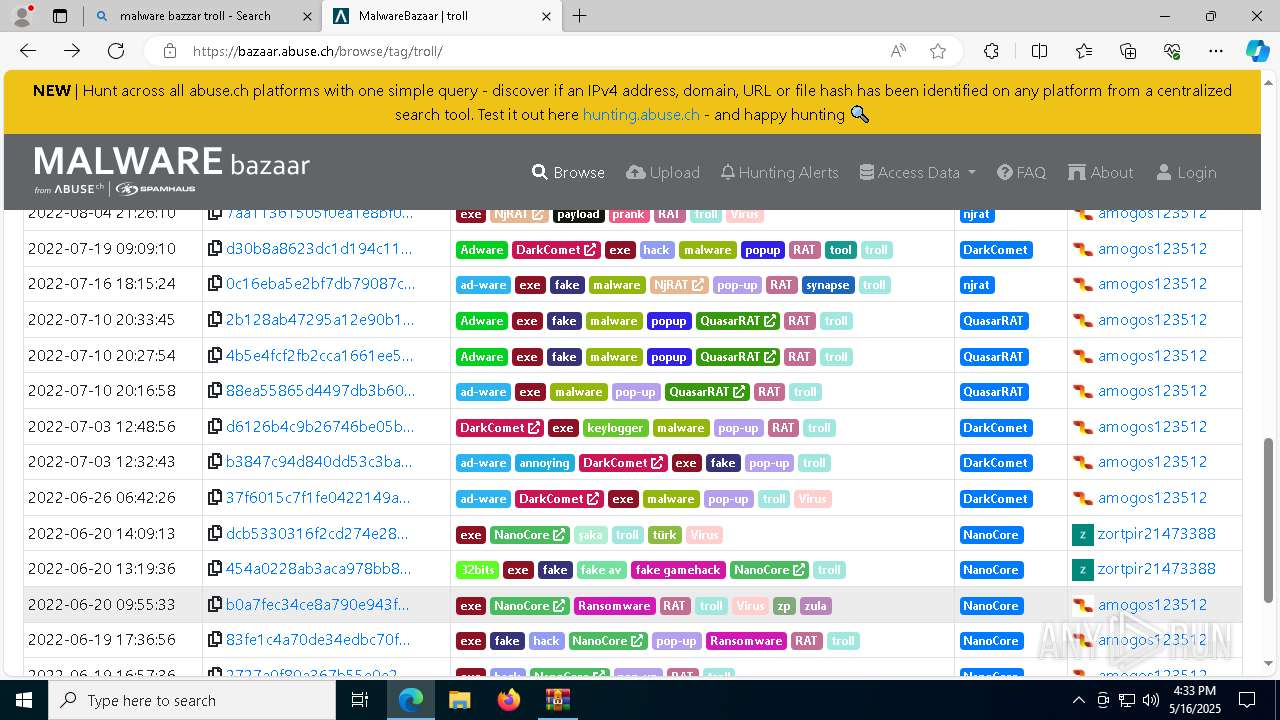Viewport: 1280px width, 720px height.
Task: Open reporter amogos123512 on 2022-07-19 row
Action: pos(1152,248)
